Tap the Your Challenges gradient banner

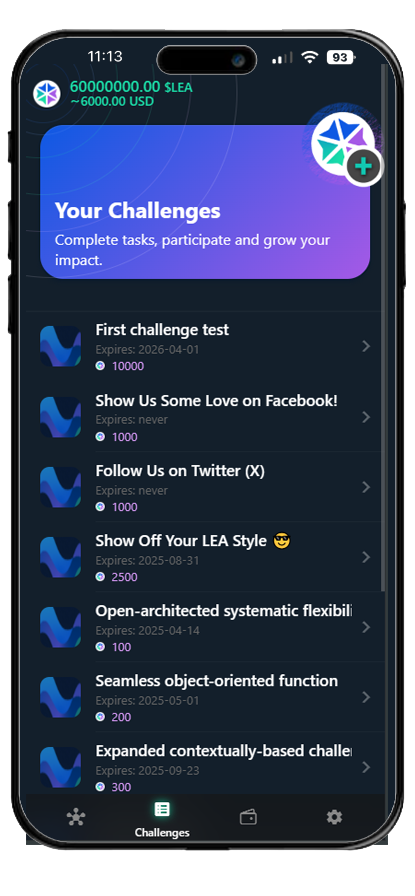point(205,202)
